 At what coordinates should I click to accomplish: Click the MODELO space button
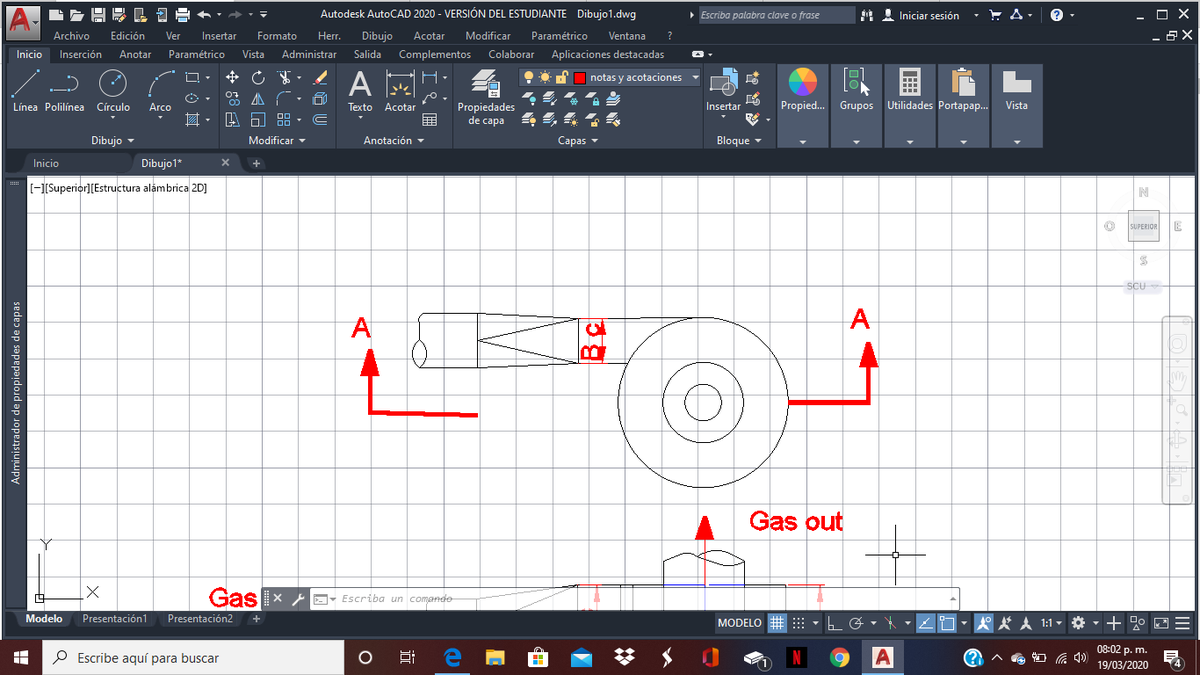click(740, 623)
